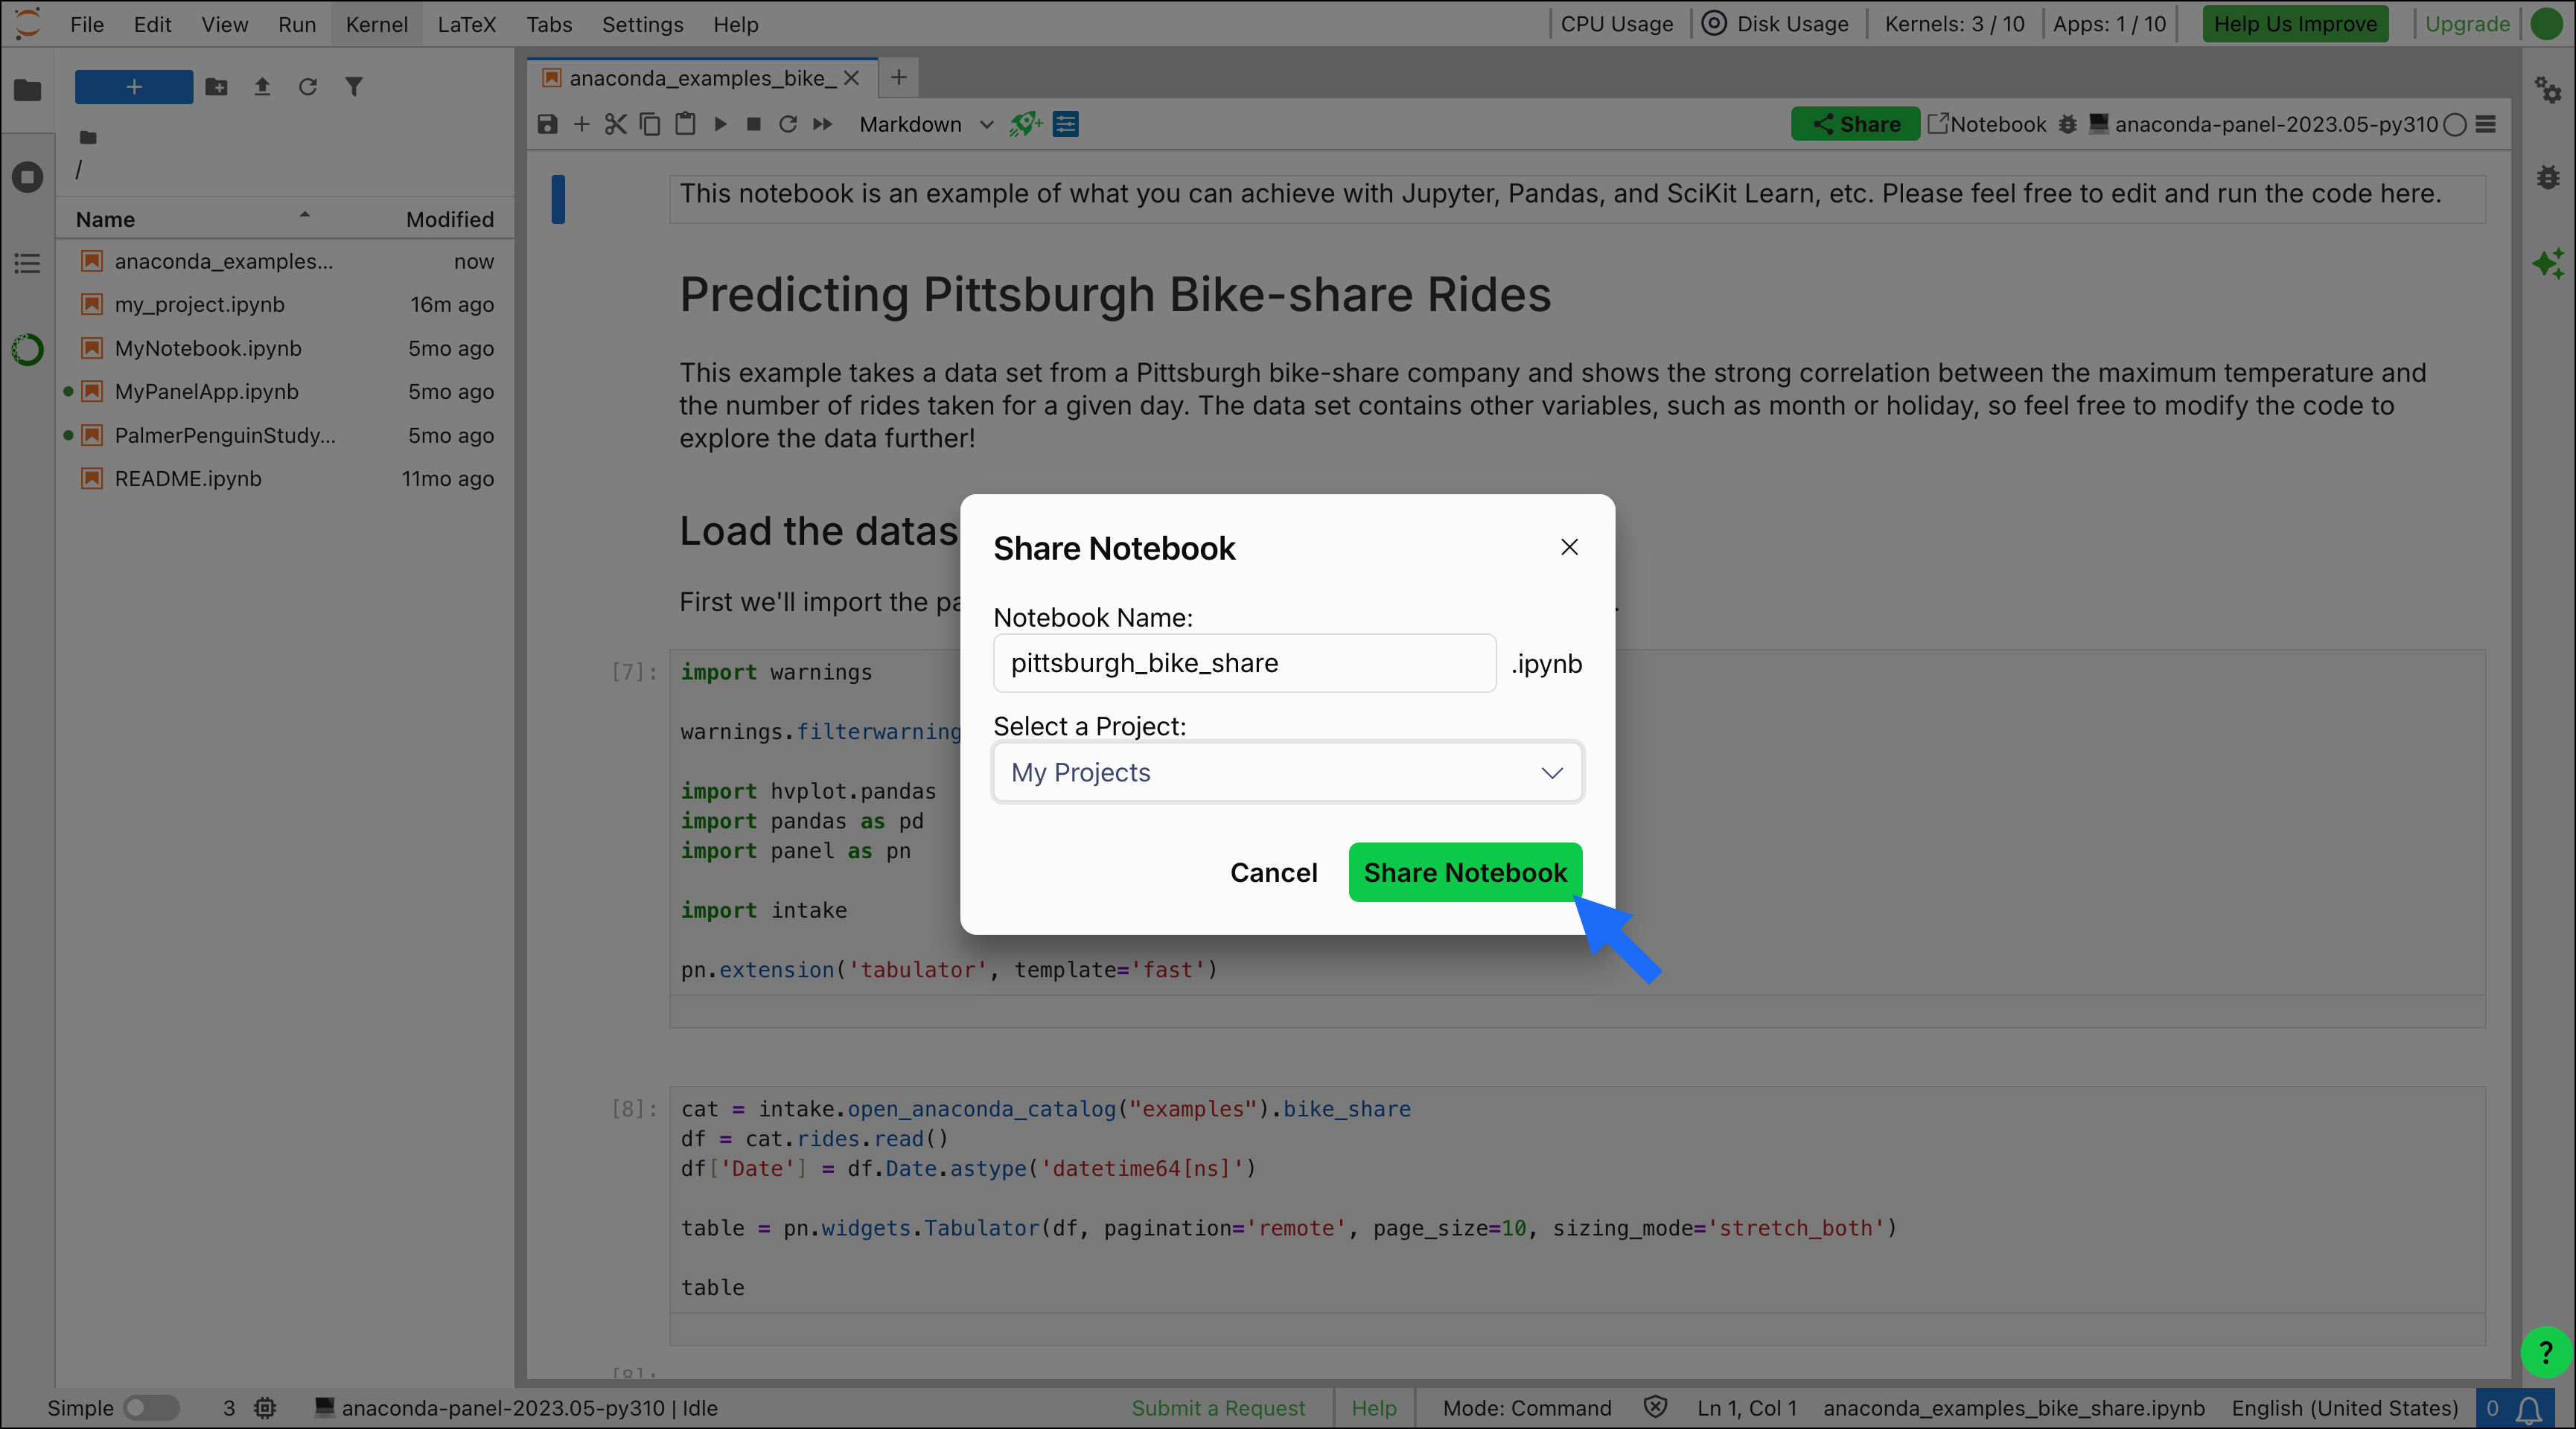This screenshot has width=2576, height=1429.
Task: Open the Help menu in menu bar
Action: [735, 24]
